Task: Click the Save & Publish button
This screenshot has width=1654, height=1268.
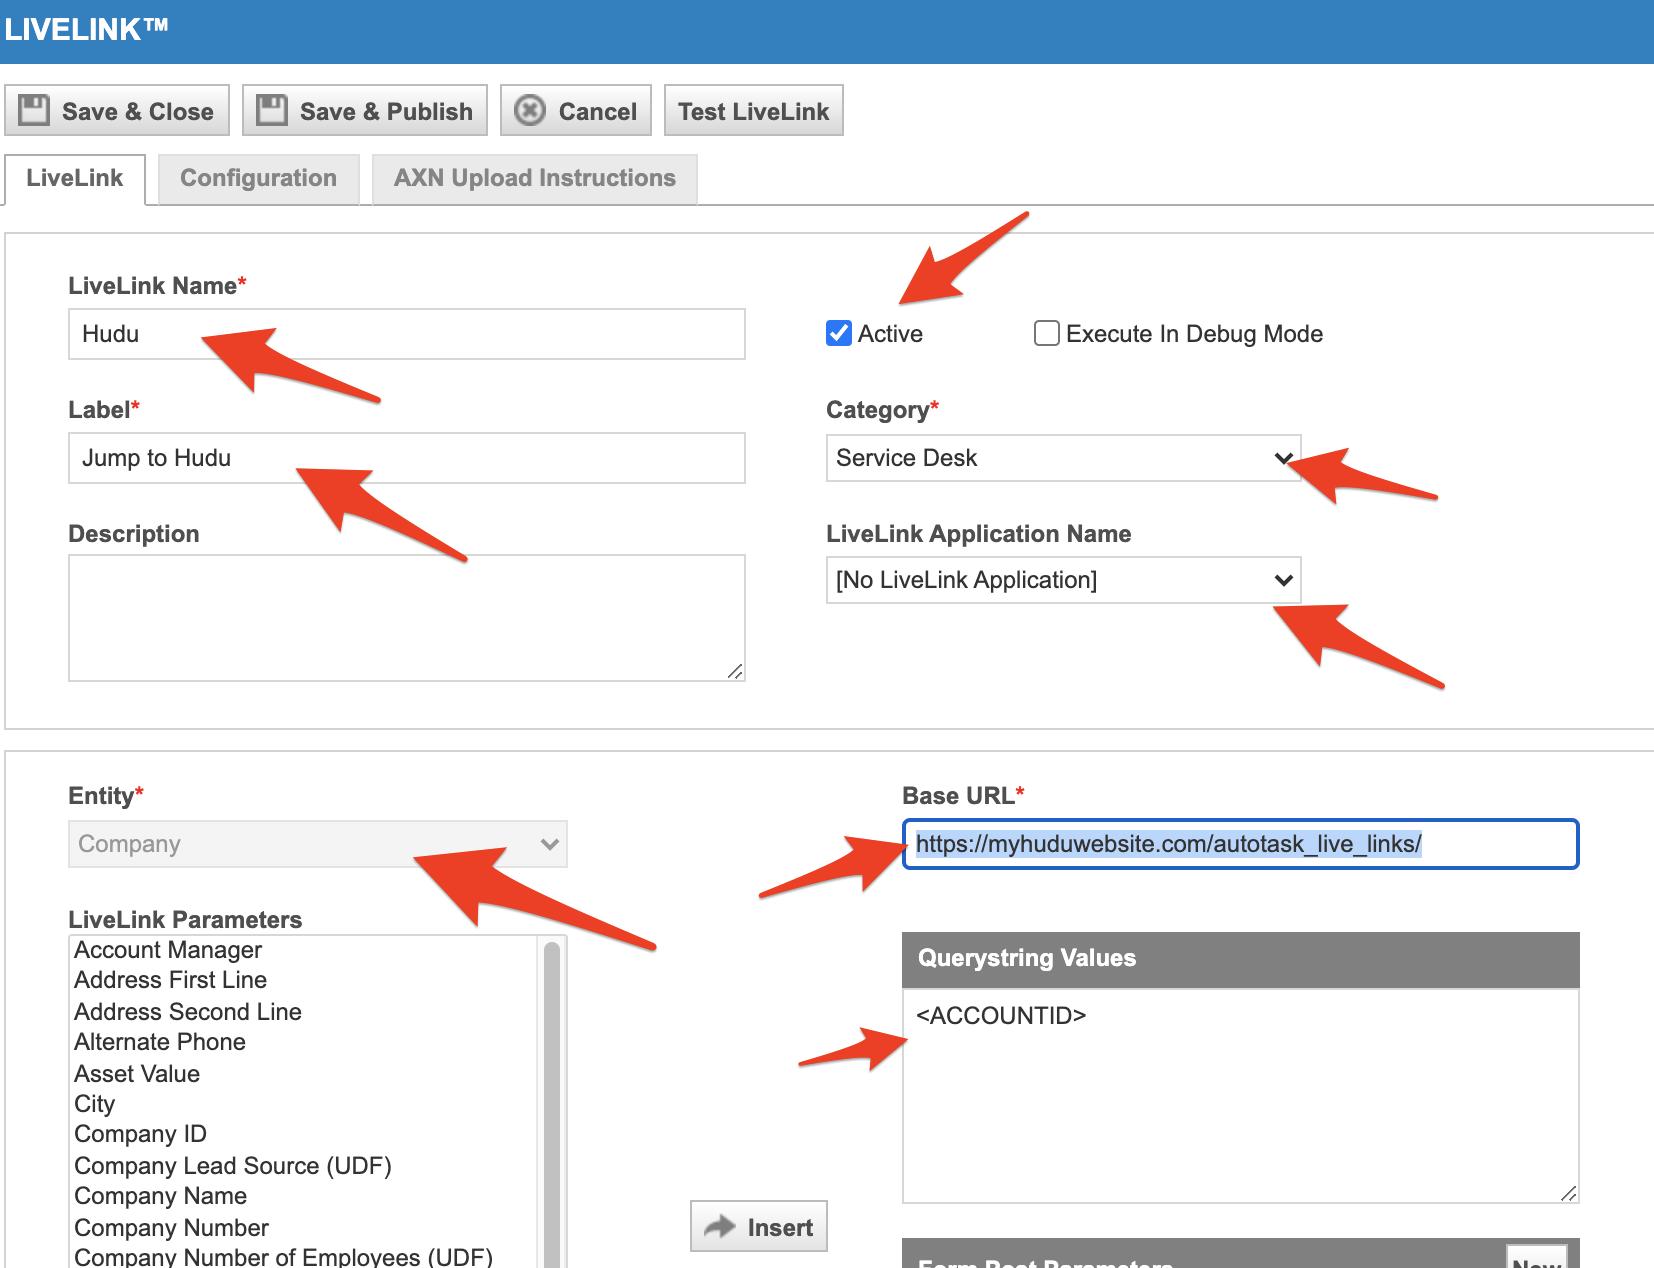Action: (x=365, y=110)
